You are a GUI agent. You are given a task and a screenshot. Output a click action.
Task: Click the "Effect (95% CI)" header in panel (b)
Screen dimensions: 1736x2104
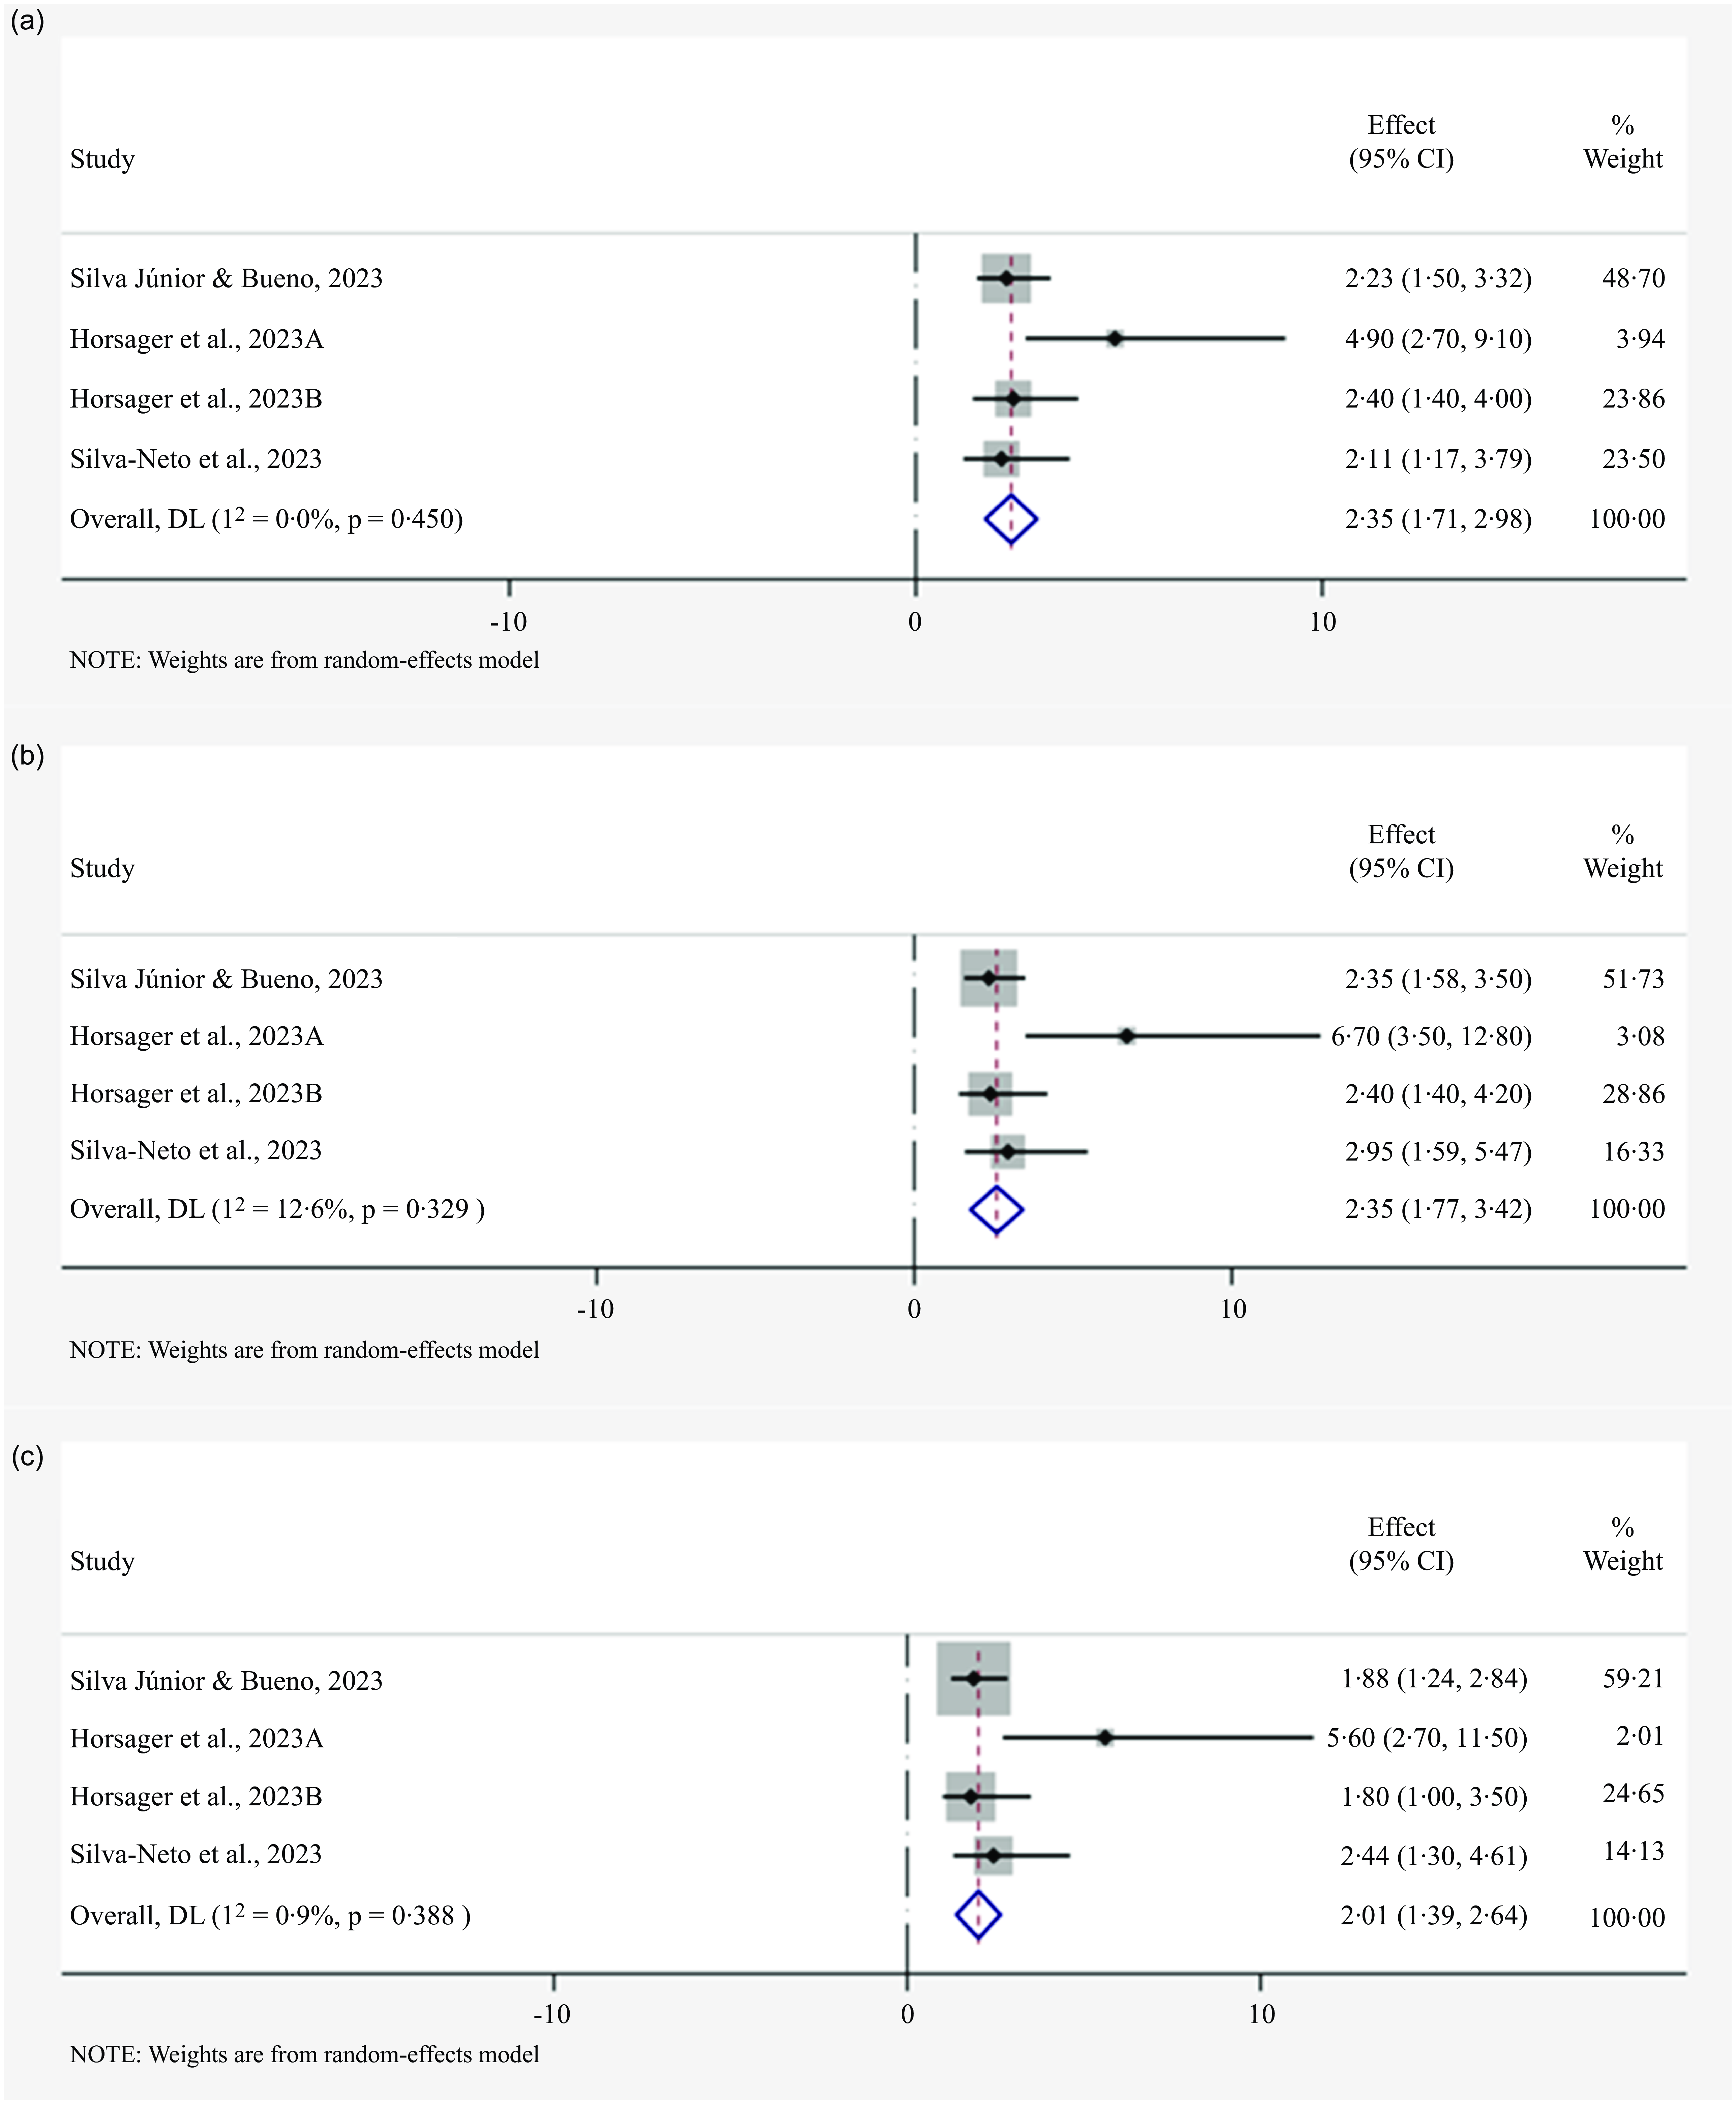1401,851
